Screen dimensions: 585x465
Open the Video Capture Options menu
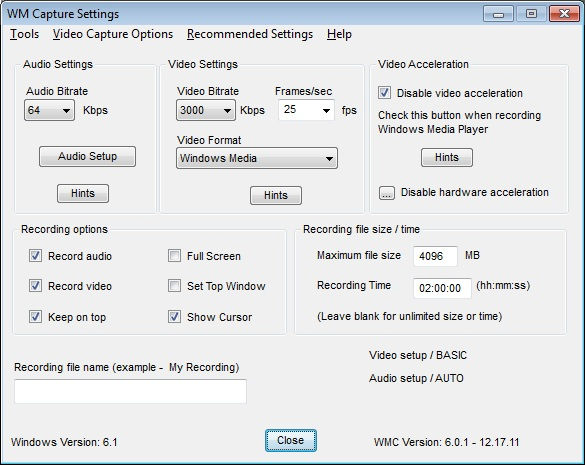(113, 34)
